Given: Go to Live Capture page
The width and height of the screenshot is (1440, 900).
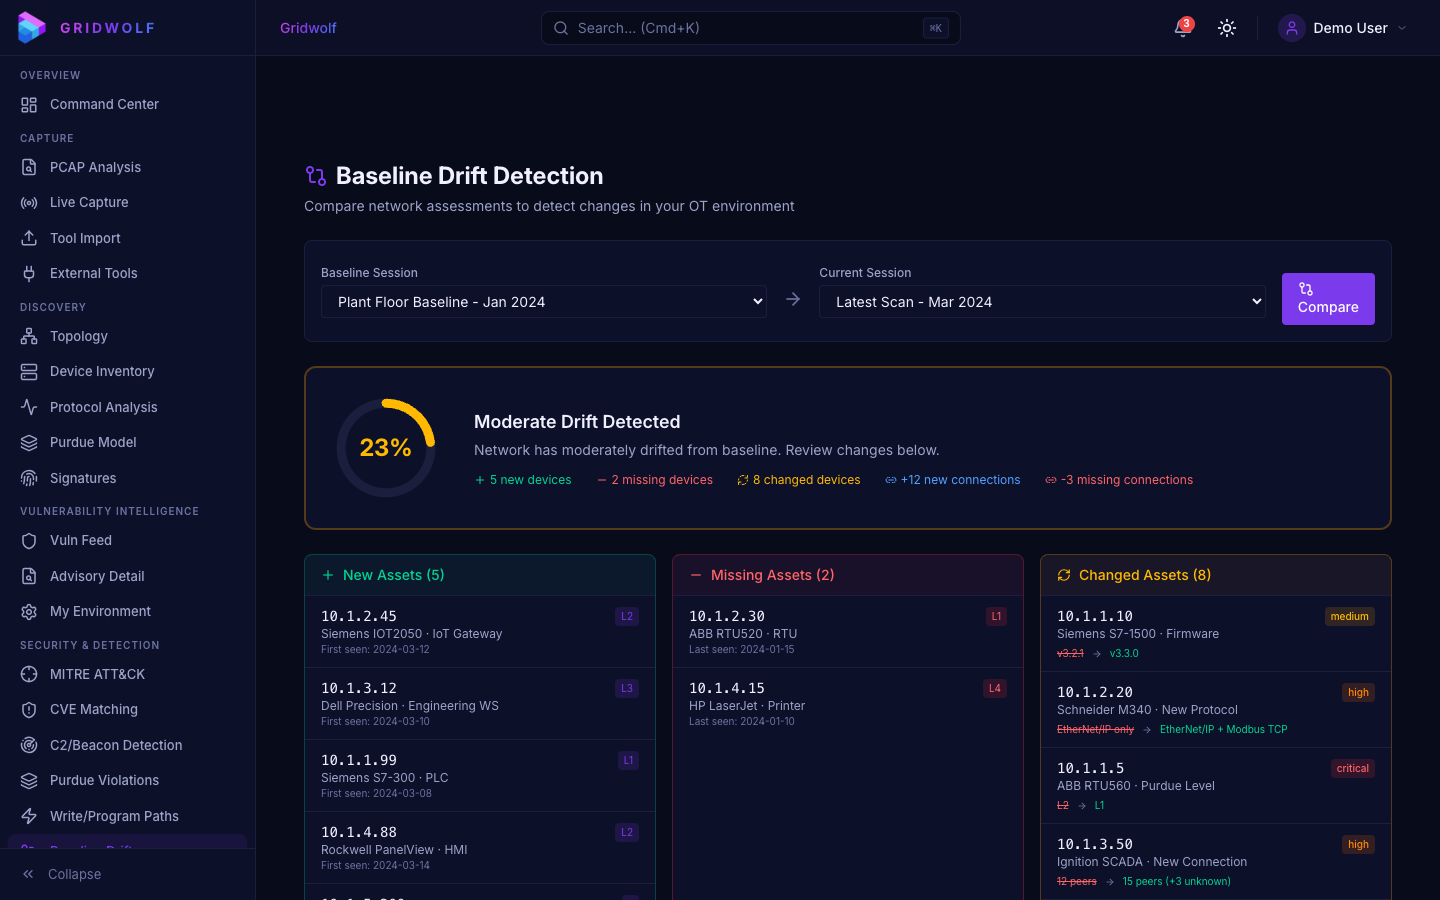Looking at the screenshot, I should (127, 203).
